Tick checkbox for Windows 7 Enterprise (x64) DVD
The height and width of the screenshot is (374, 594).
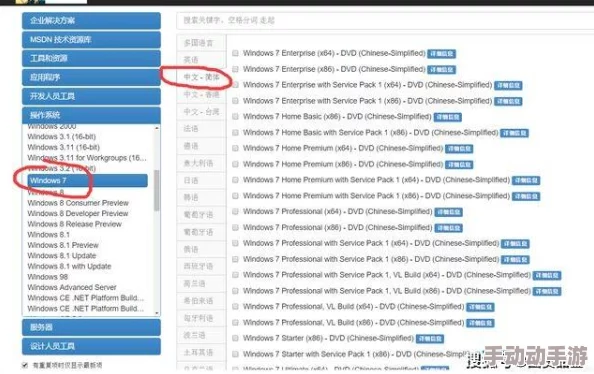pos(235,53)
